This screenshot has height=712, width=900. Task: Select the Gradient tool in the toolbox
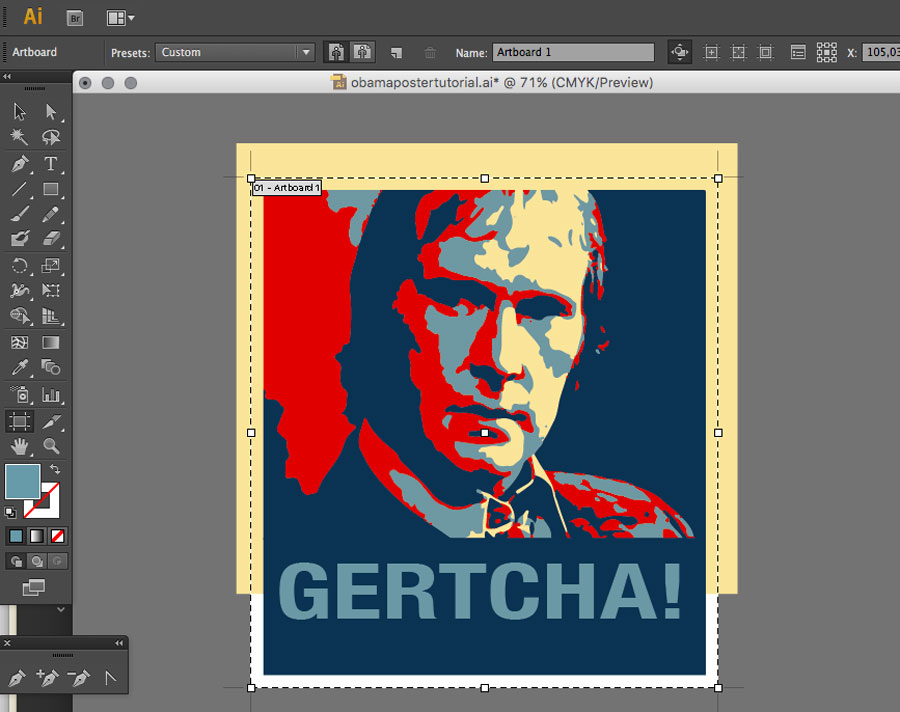pos(51,343)
